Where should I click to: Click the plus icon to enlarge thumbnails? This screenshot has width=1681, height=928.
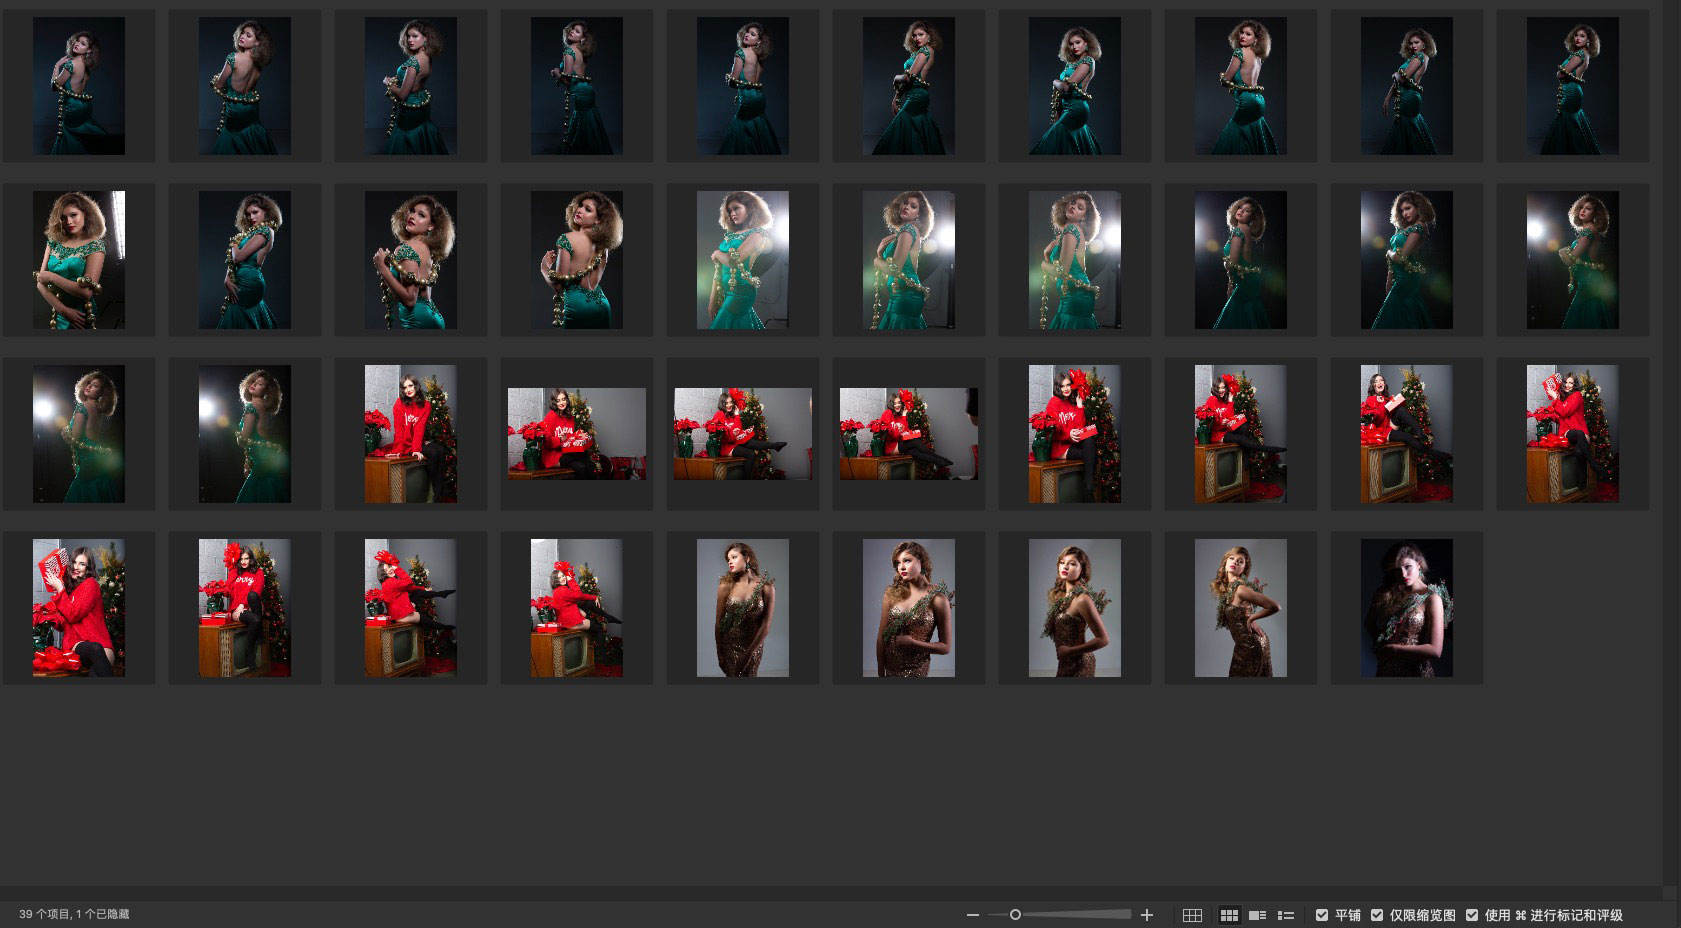point(1147,915)
